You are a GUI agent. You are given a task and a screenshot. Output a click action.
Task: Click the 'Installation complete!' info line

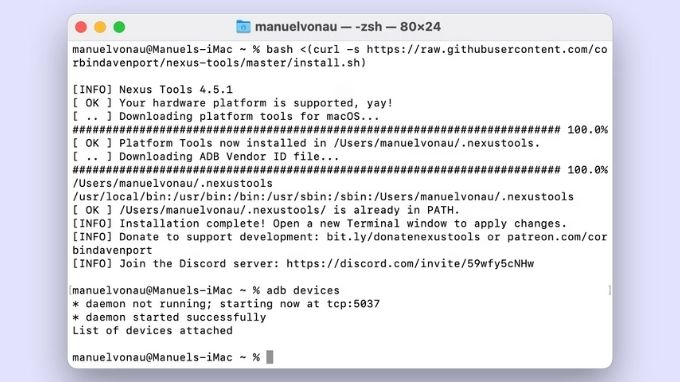[320, 224]
